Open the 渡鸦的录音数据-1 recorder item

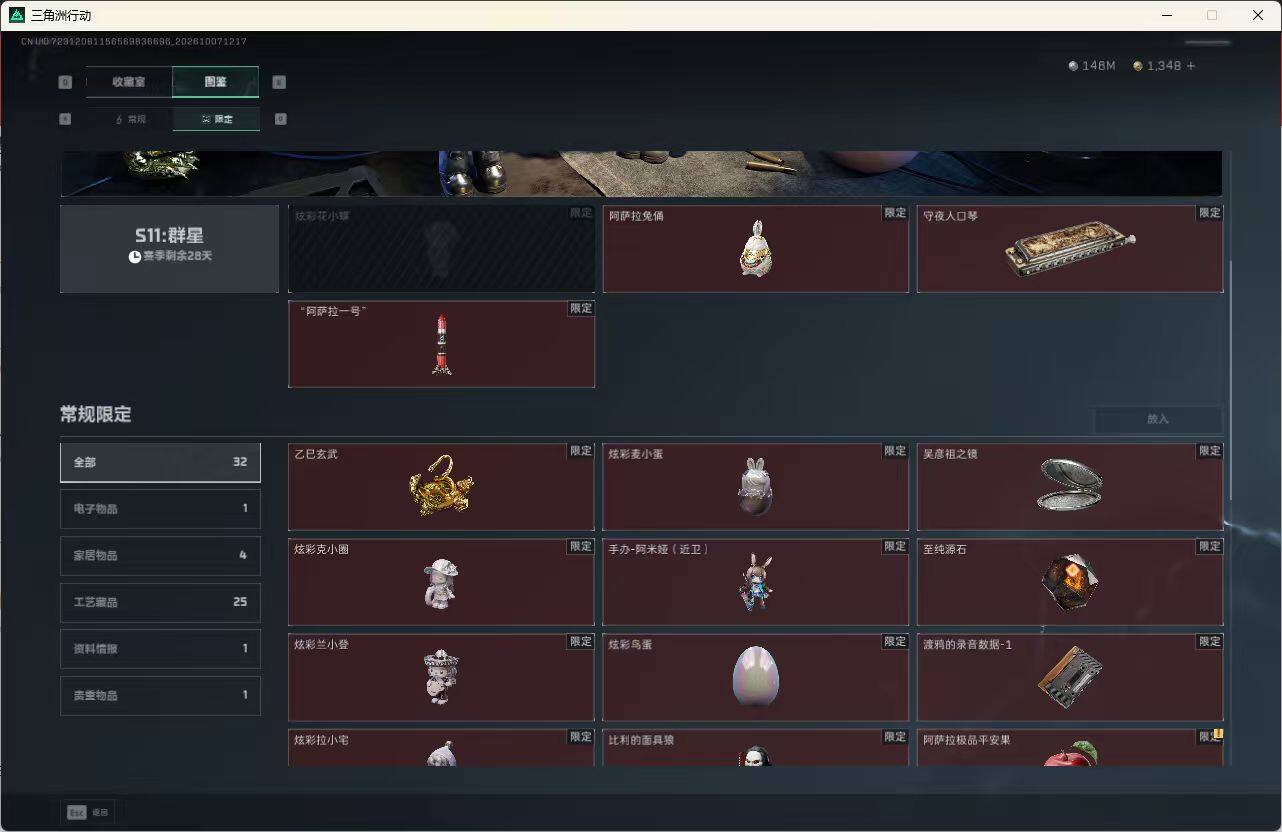[1069, 677]
